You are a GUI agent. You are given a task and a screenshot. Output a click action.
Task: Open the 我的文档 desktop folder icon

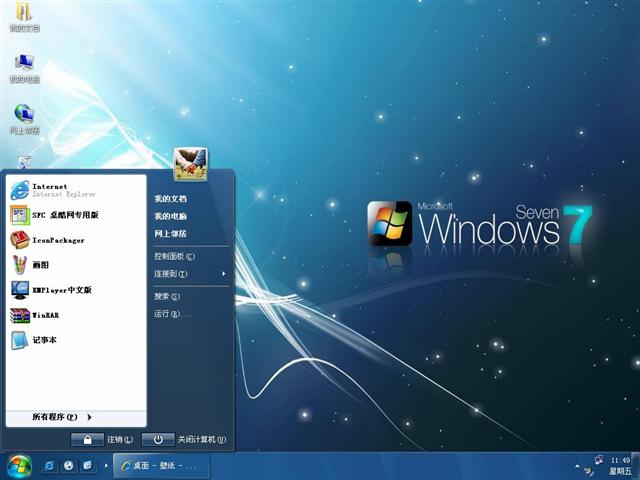click(24, 17)
